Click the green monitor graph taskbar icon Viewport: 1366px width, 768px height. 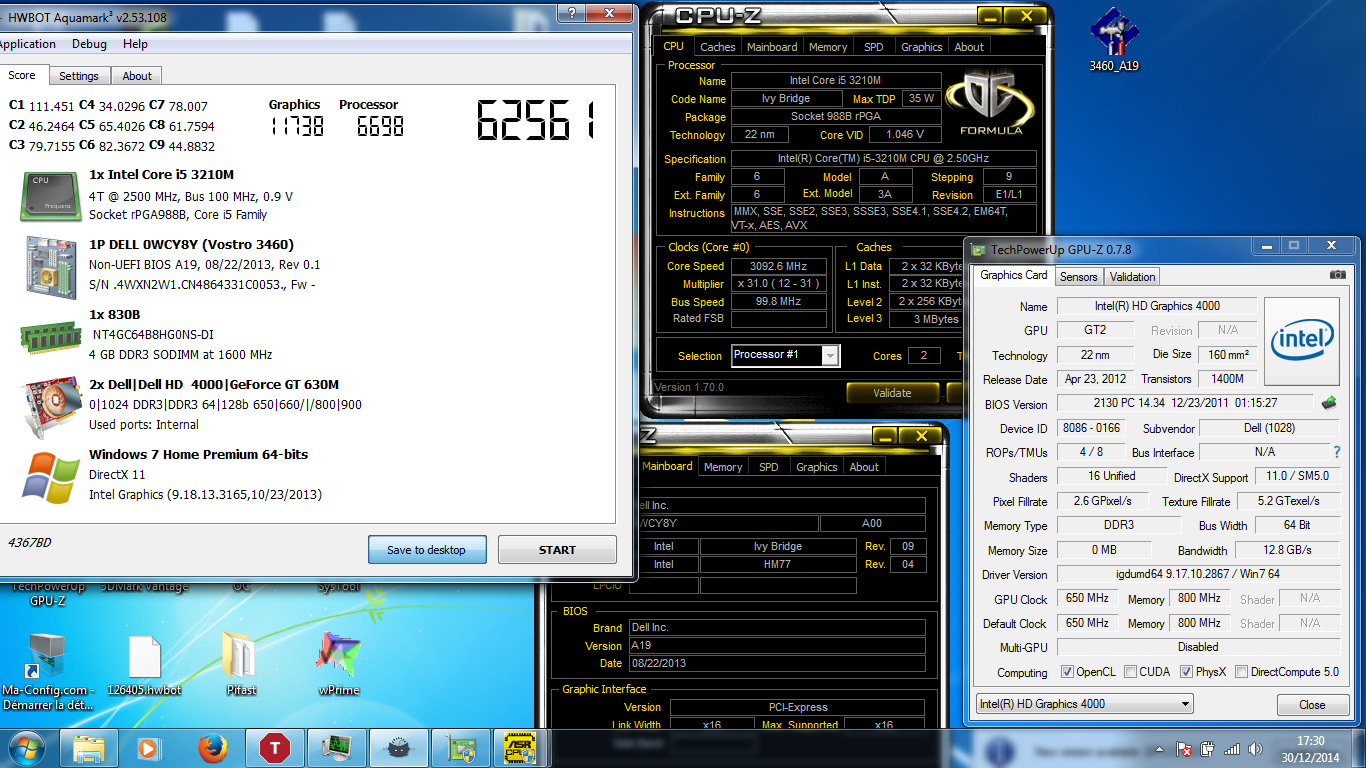point(336,748)
